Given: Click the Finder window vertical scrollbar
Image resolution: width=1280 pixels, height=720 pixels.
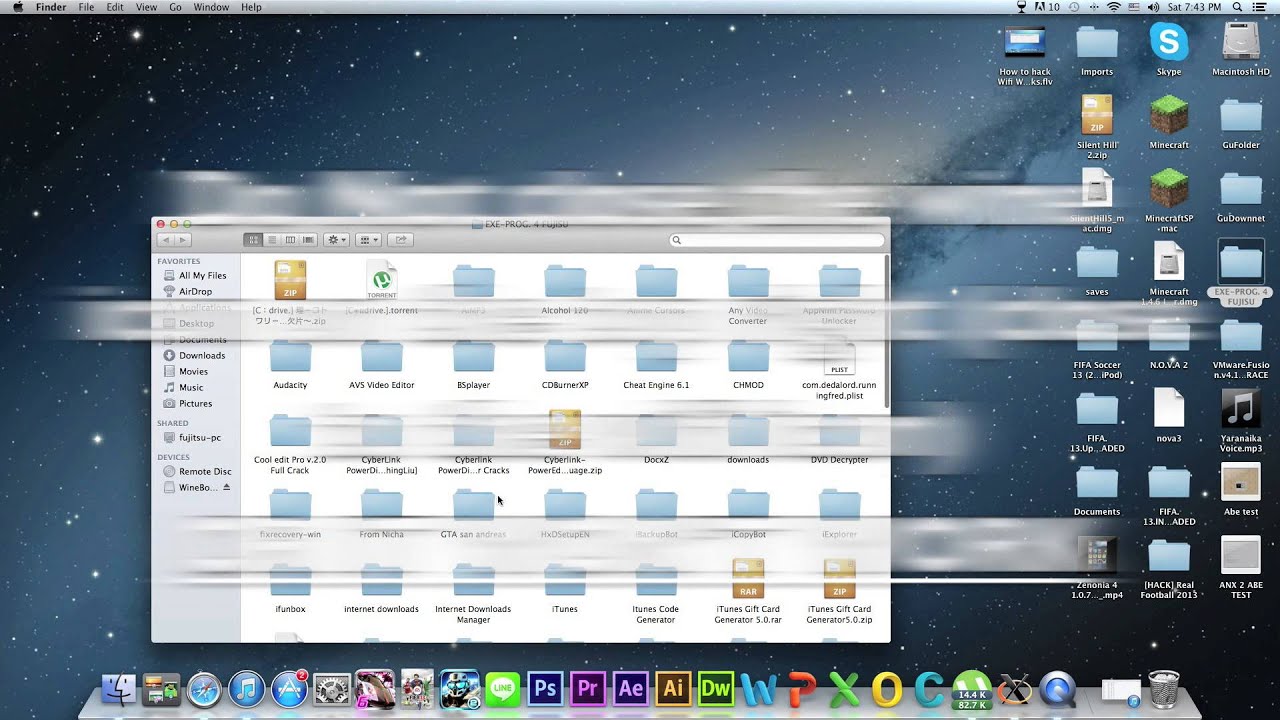Looking at the screenshot, I should 886,330.
